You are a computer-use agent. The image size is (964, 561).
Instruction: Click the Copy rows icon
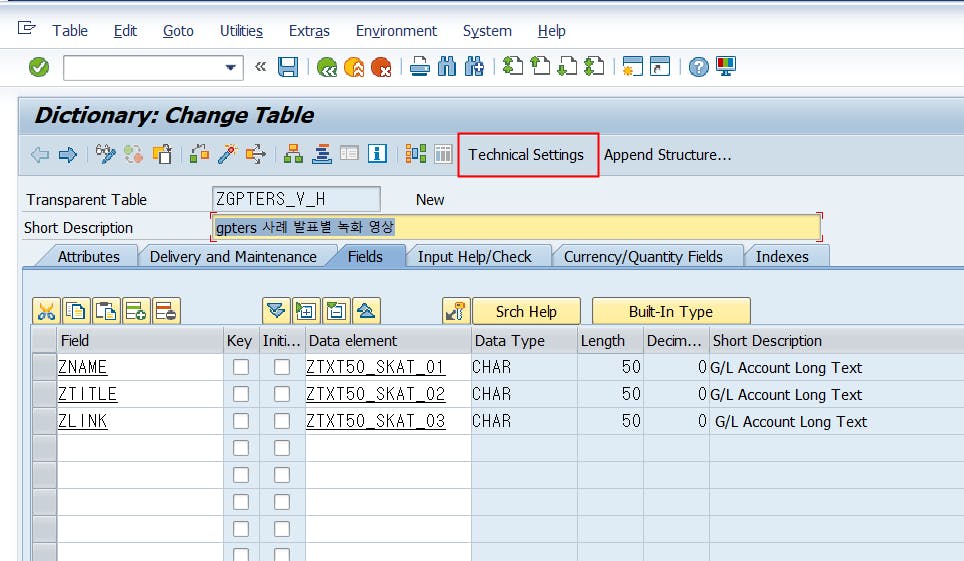[76, 311]
